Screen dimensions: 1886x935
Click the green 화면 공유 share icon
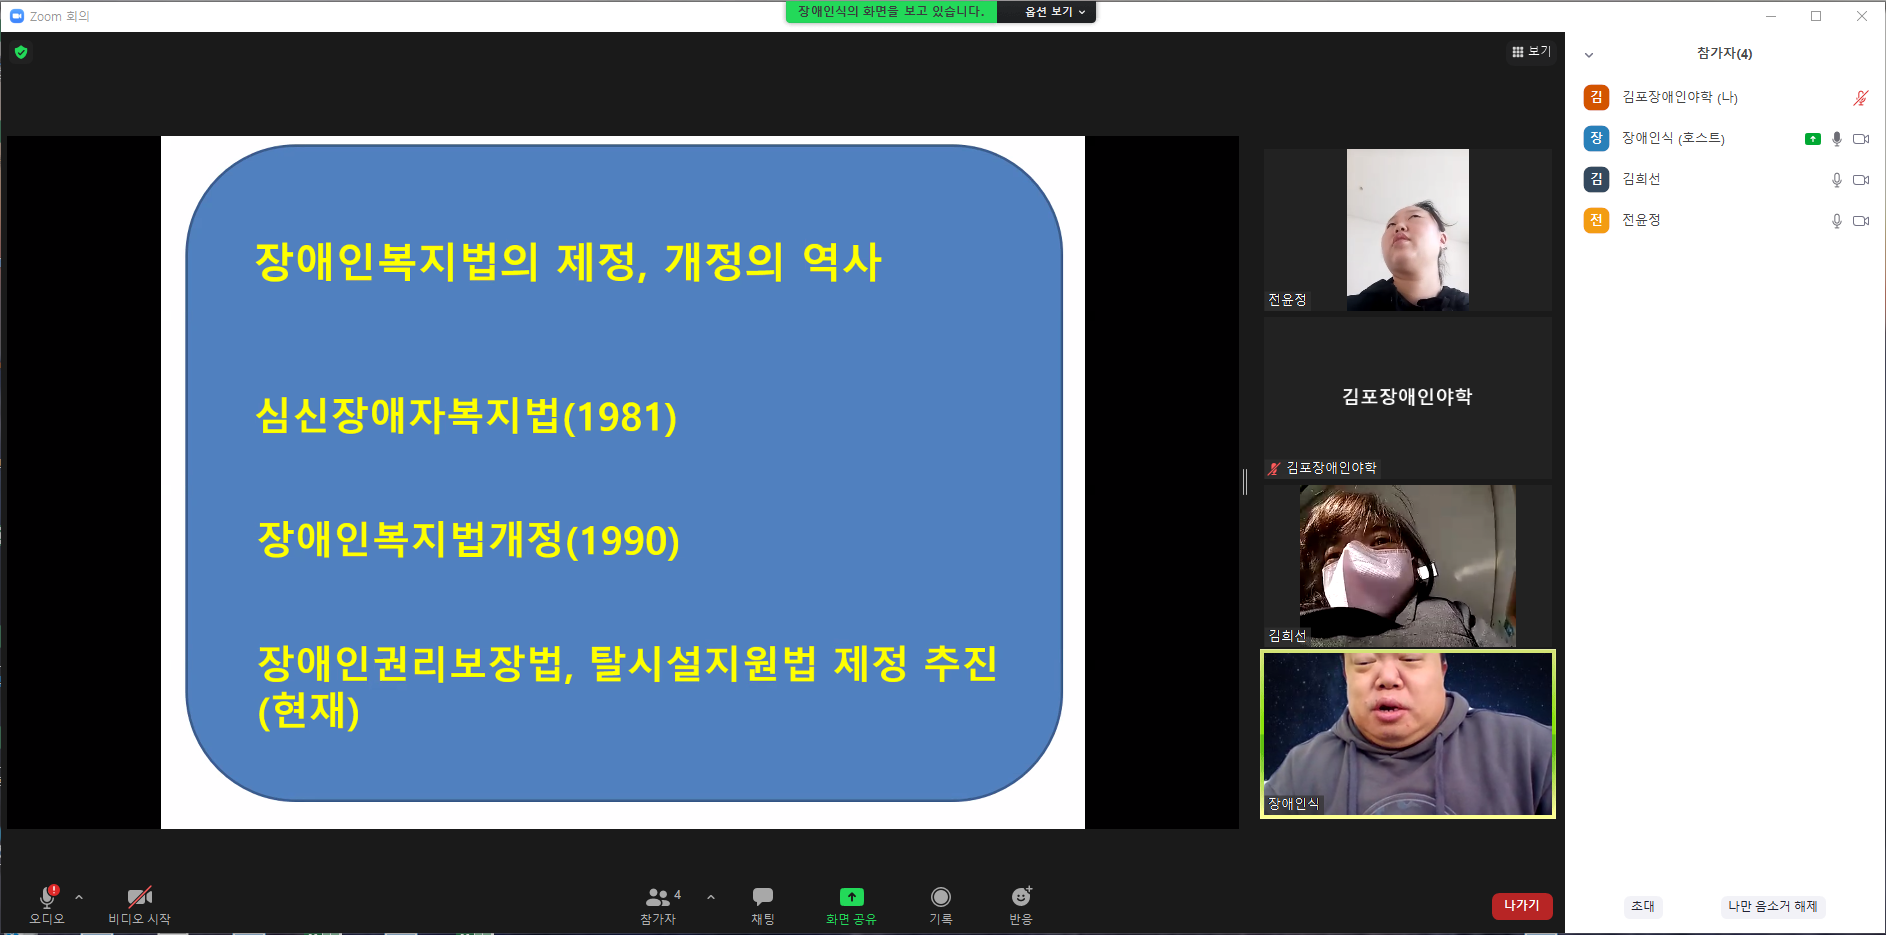851,896
